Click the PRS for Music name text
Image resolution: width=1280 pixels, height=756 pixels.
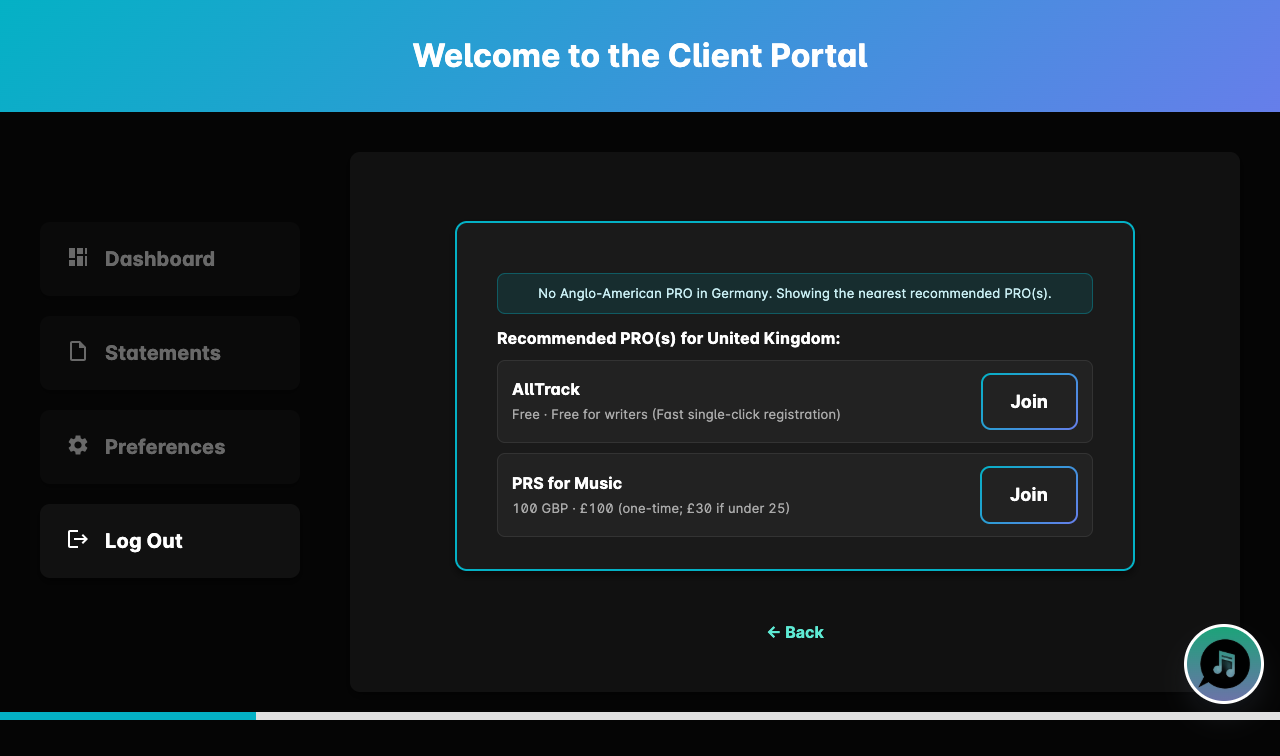click(567, 483)
